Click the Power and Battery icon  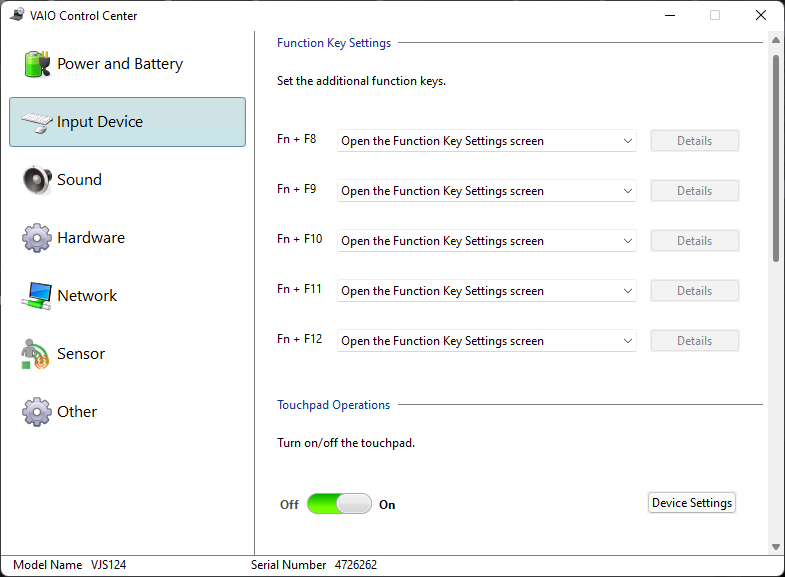[36, 64]
